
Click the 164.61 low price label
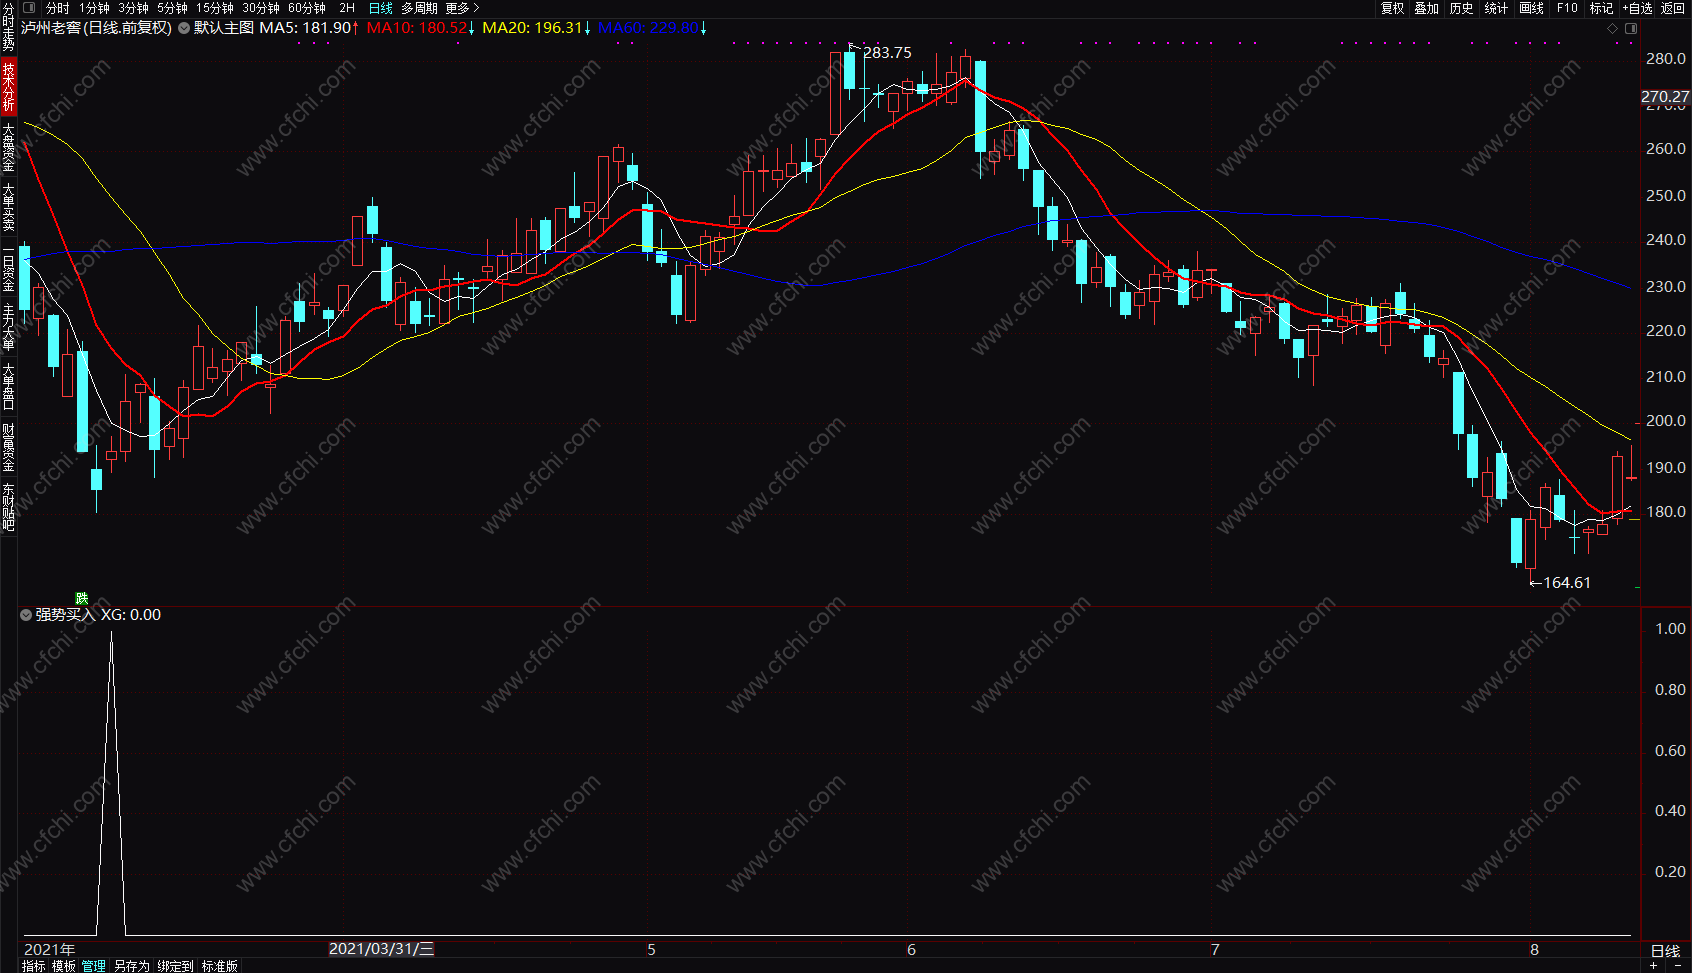(1567, 583)
